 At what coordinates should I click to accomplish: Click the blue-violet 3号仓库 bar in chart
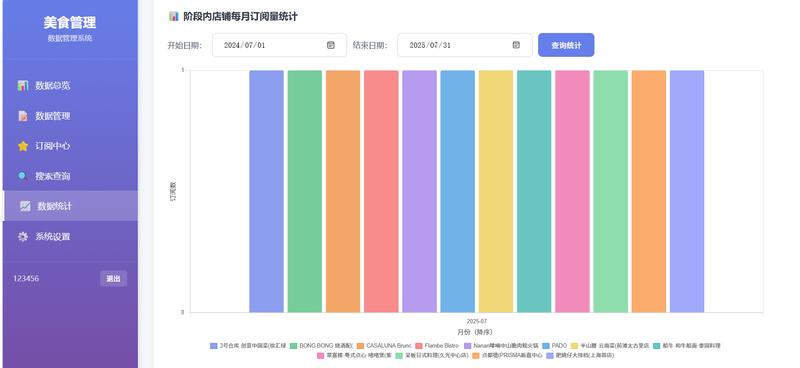[x=266, y=191]
